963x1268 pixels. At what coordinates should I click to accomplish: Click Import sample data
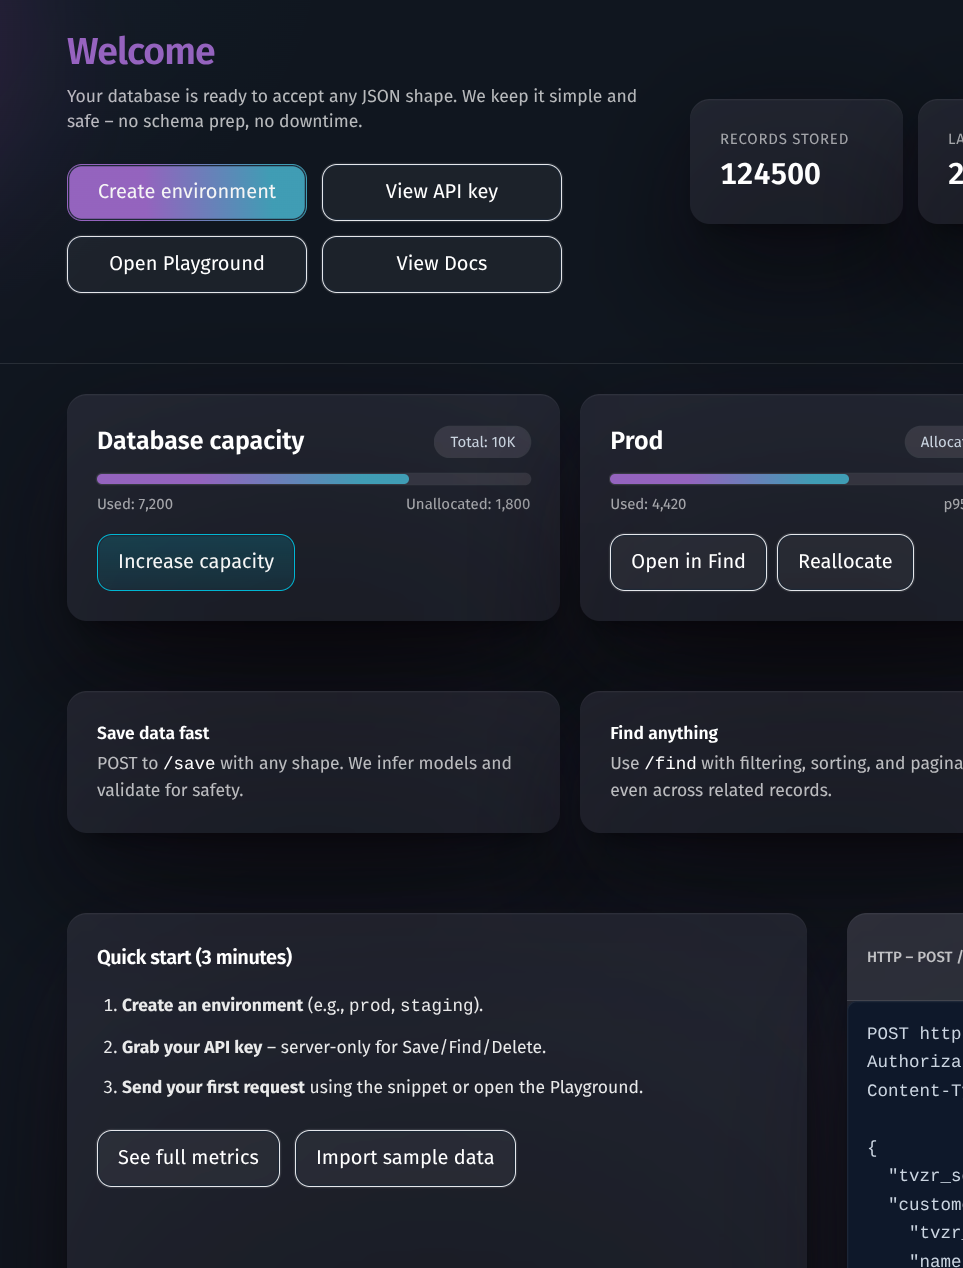(405, 1158)
